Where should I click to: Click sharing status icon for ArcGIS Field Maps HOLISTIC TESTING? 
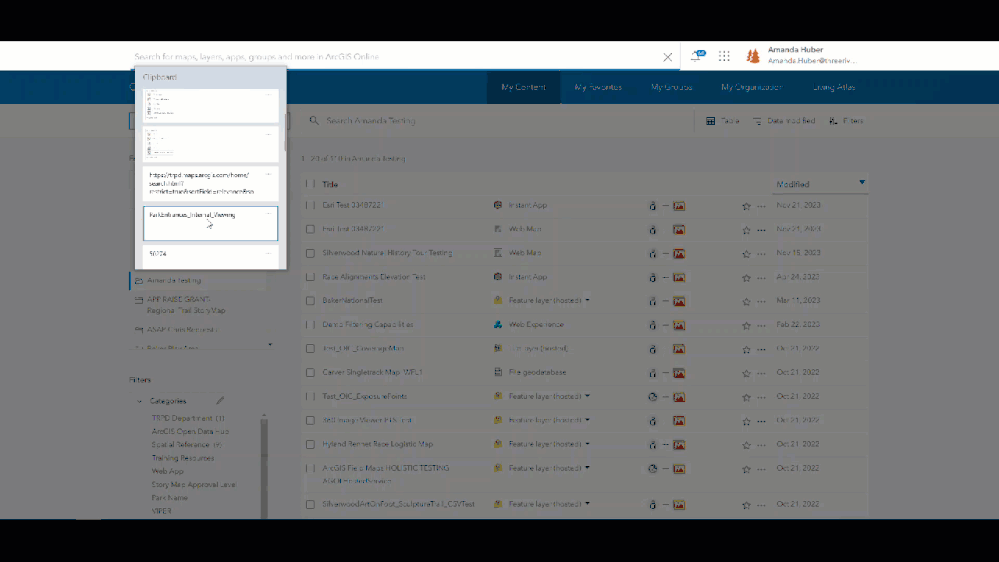pos(652,468)
